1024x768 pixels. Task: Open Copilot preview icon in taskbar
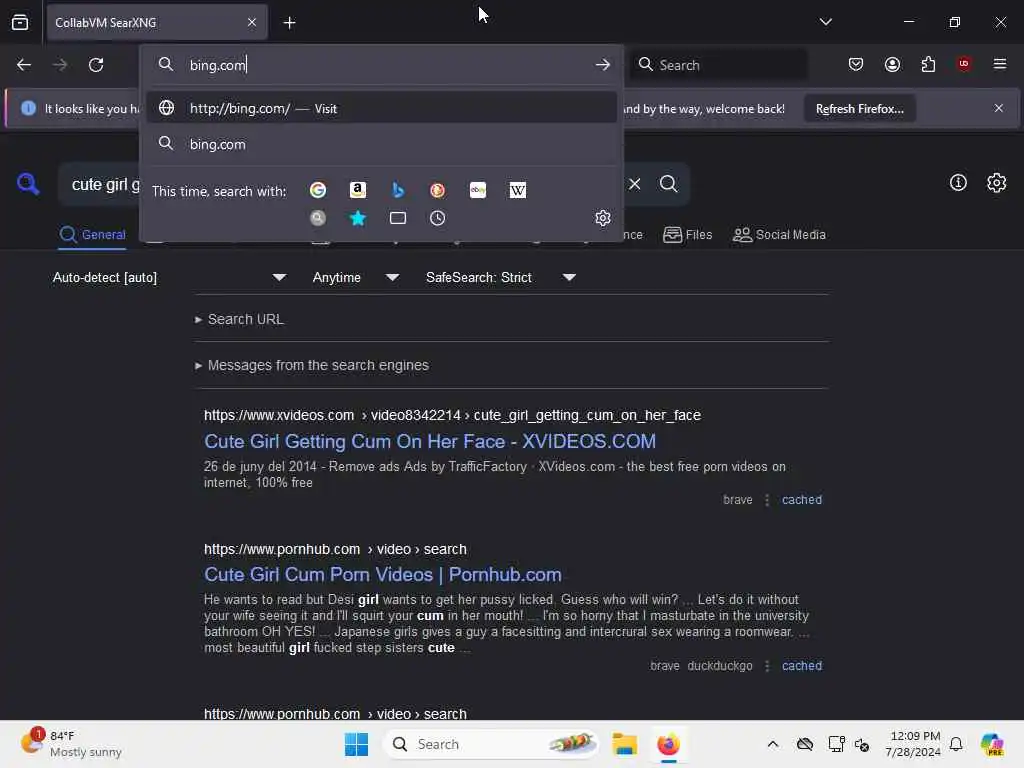pos(991,744)
